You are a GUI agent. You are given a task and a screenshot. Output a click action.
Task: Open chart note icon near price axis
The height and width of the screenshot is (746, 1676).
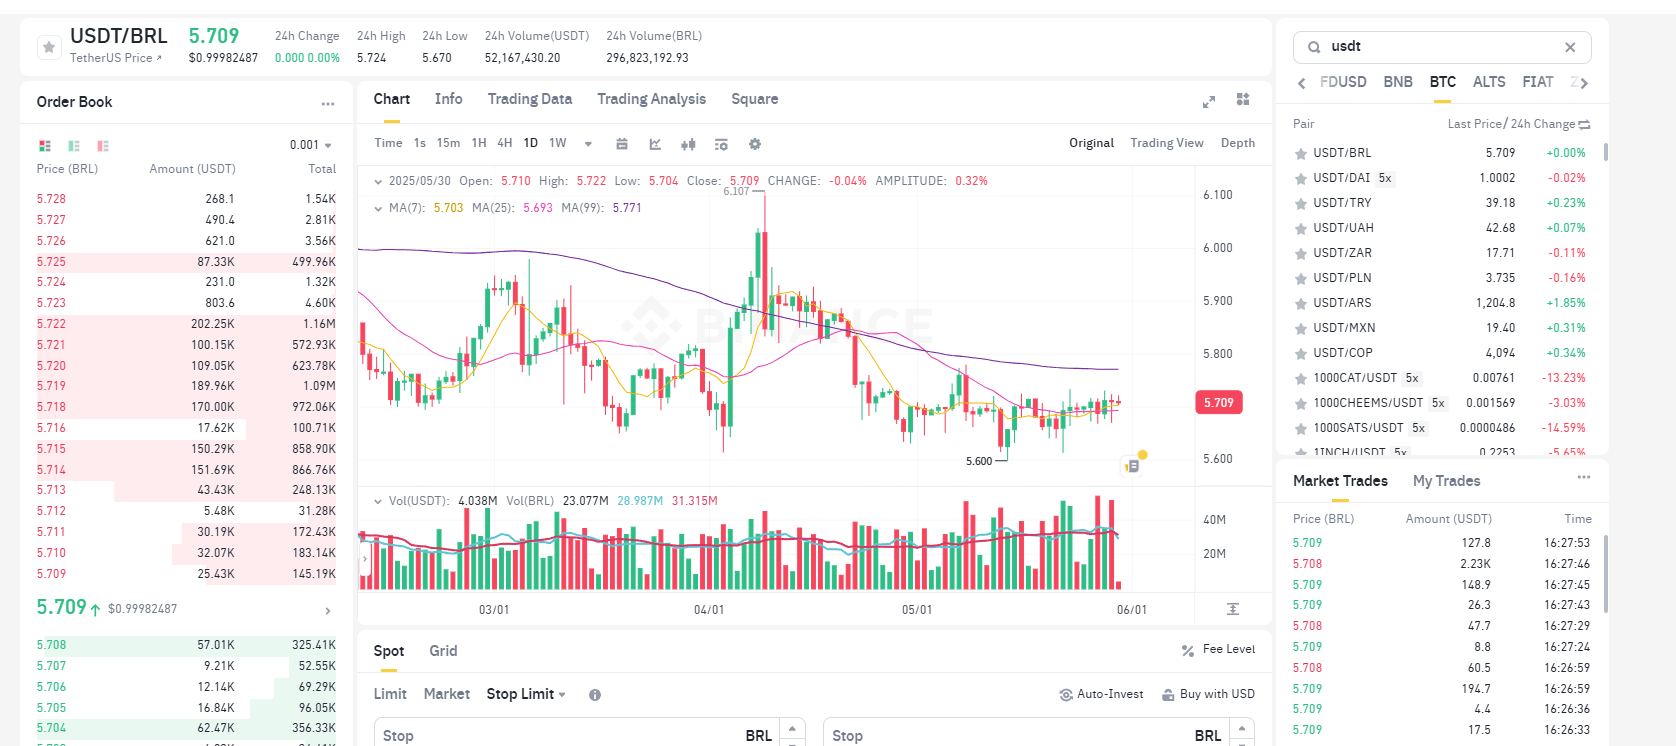(1132, 466)
